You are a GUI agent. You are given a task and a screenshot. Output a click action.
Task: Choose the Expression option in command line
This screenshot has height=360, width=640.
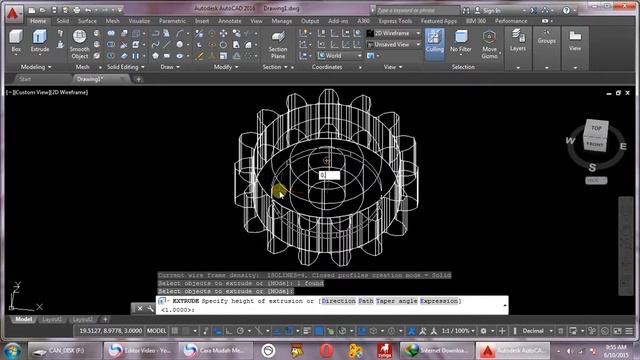click(440, 301)
